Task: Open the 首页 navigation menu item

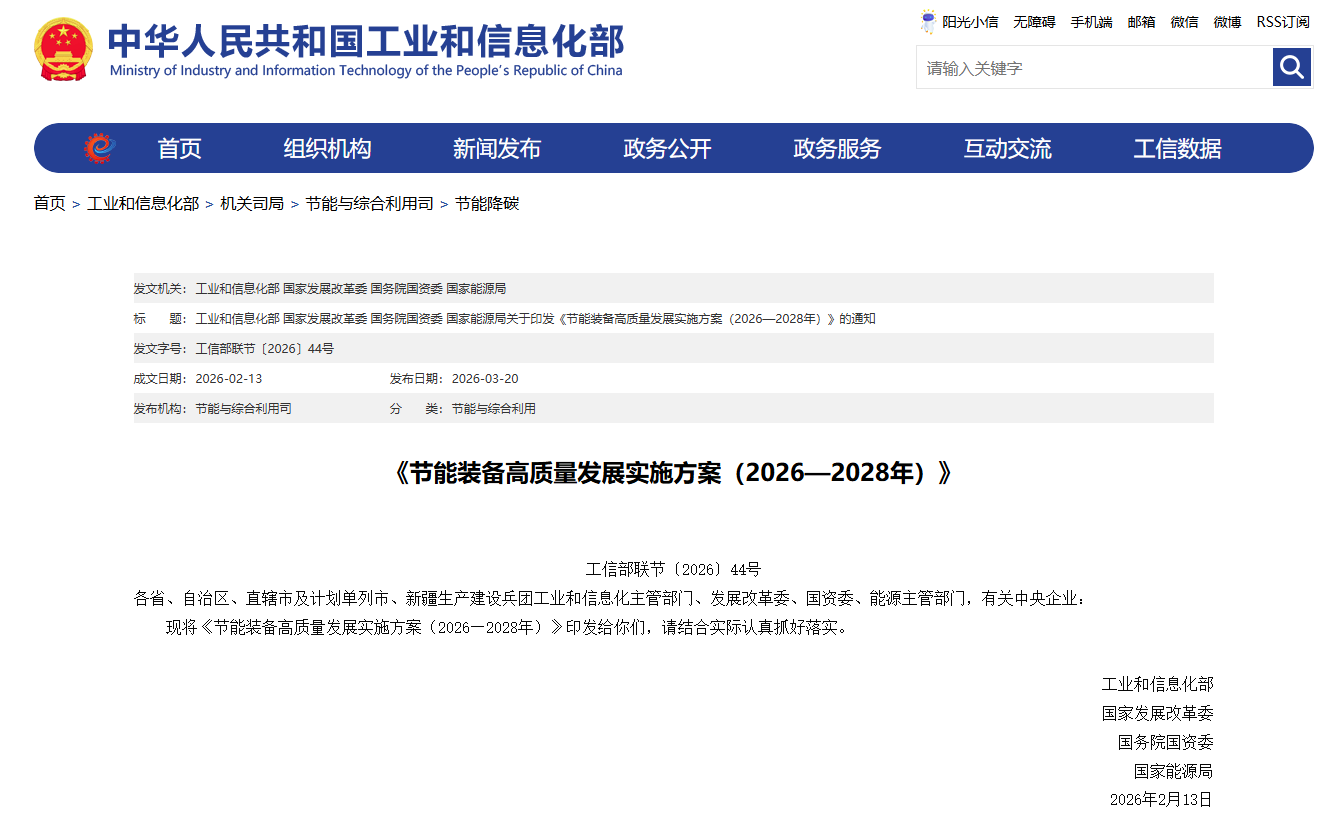Action: [179, 149]
